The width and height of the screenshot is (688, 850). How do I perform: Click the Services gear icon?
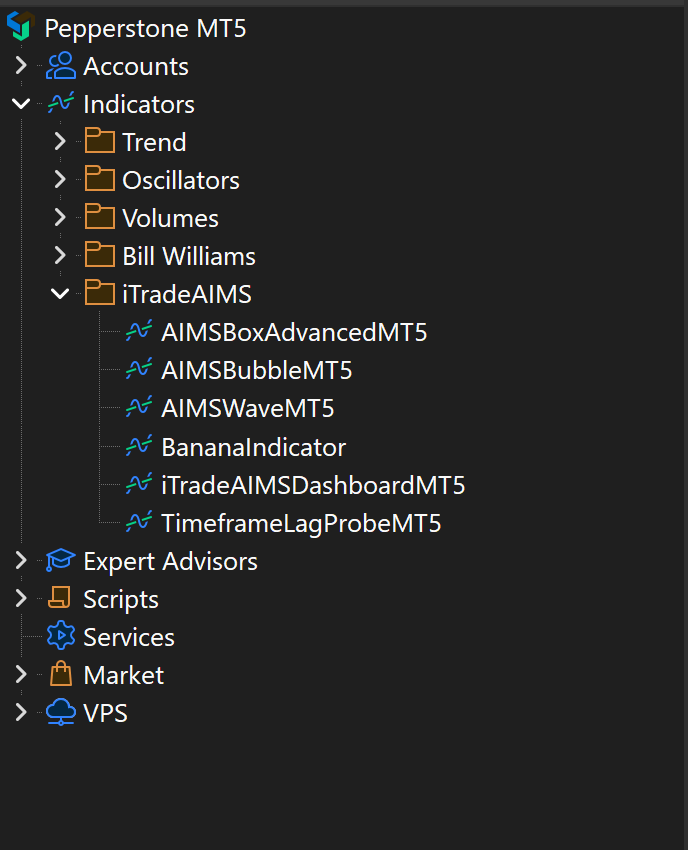[61, 635]
